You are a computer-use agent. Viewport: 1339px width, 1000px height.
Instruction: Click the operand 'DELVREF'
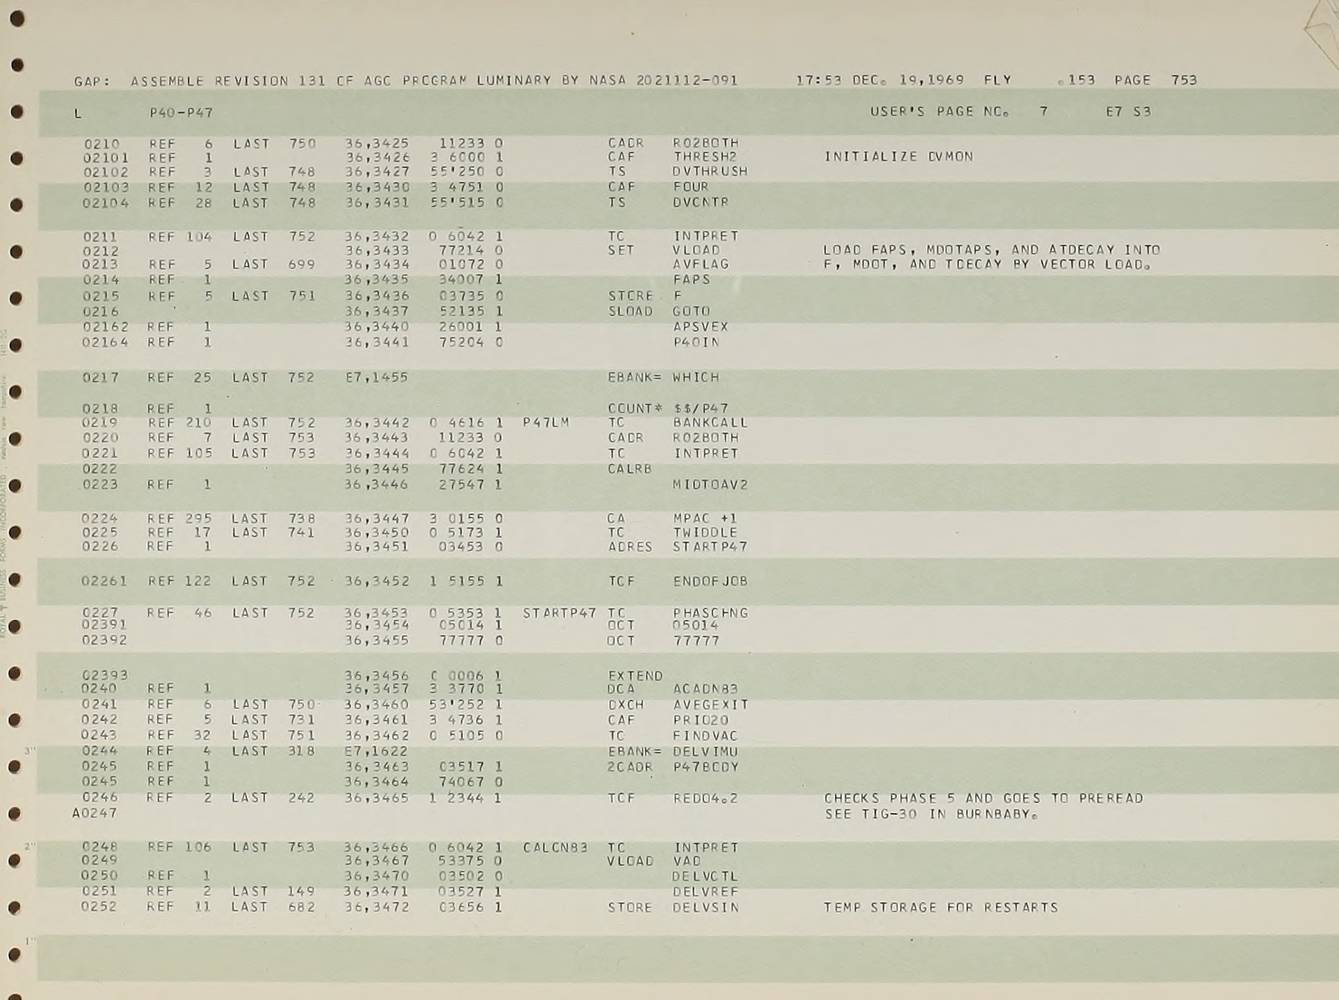[x=705, y=891]
